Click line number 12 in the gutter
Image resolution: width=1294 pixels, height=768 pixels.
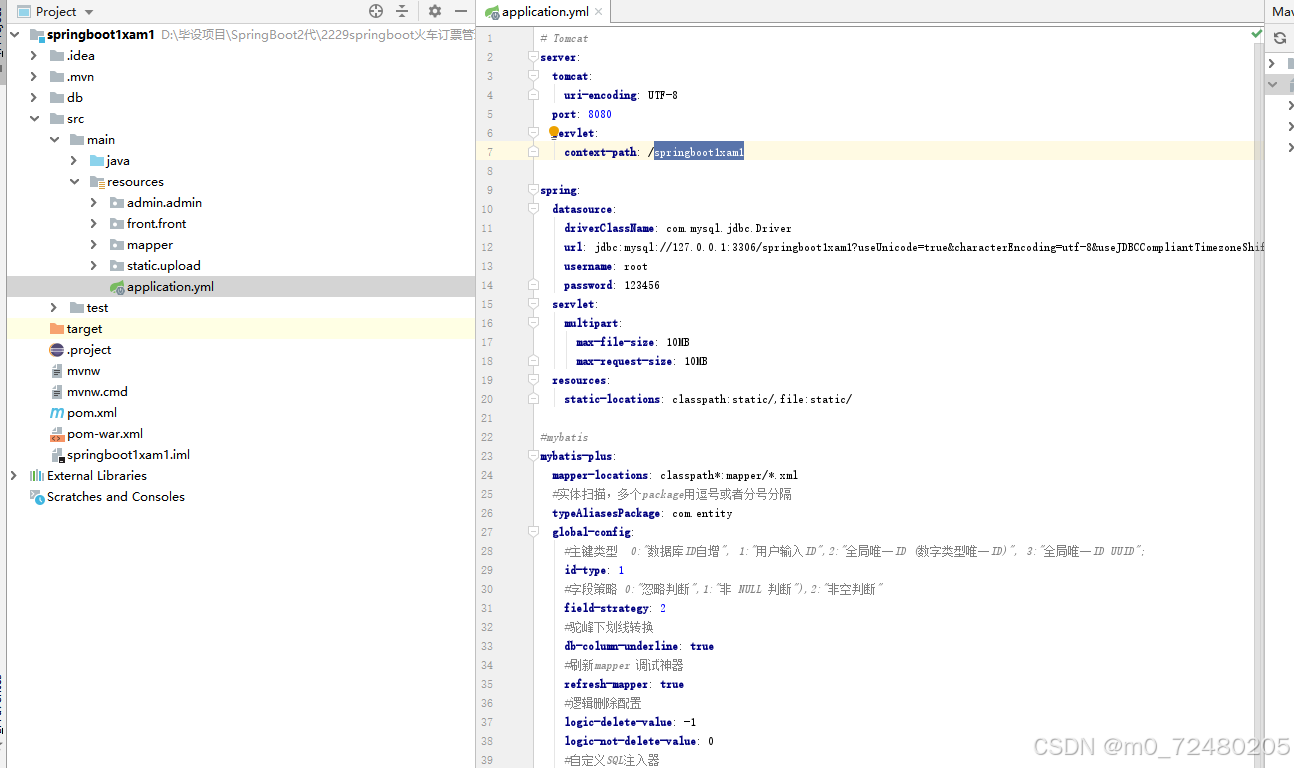(486, 247)
